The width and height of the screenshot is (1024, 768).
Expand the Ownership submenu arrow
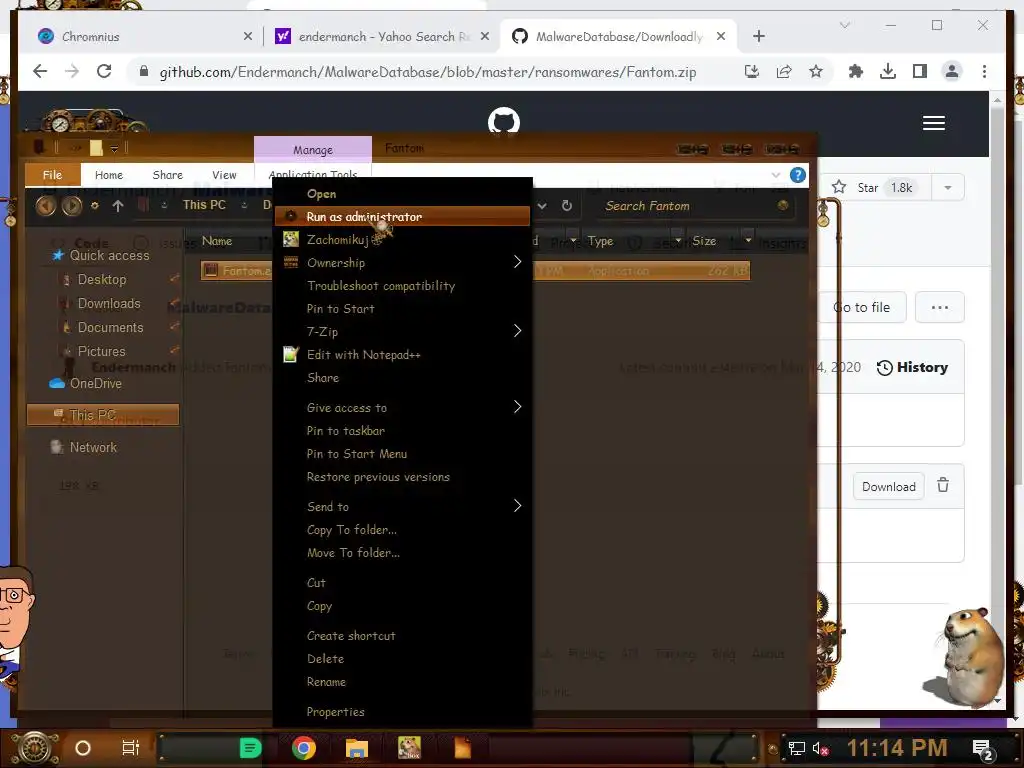point(517,262)
